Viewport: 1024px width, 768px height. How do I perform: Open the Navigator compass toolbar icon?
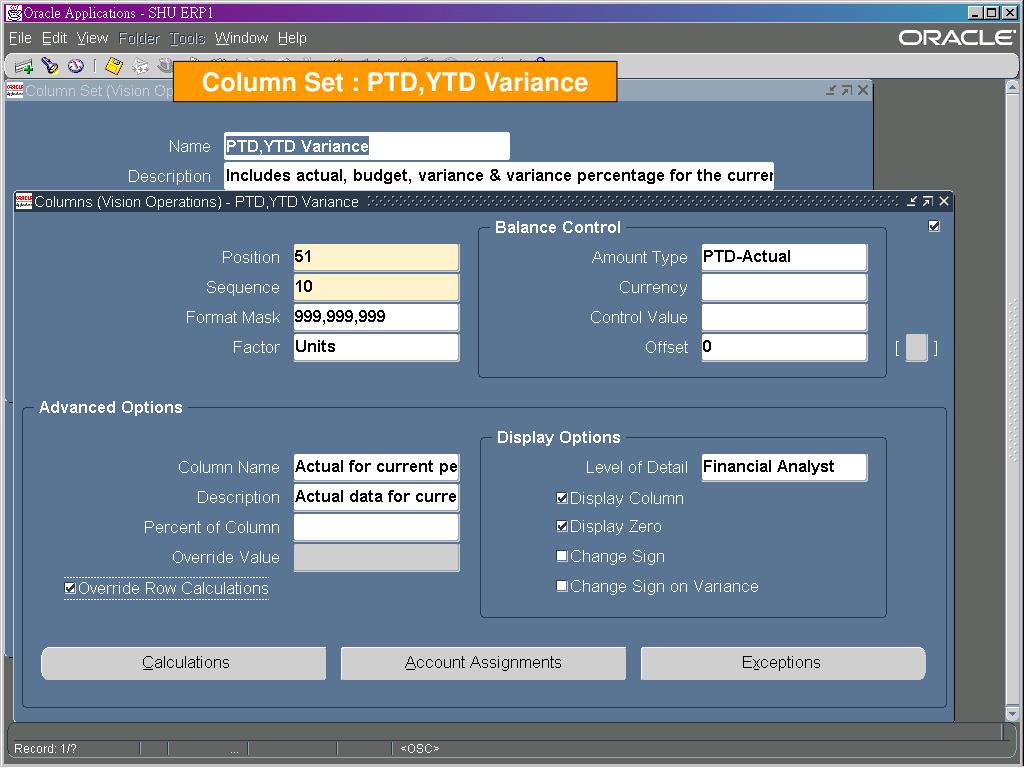tap(76, 65)
